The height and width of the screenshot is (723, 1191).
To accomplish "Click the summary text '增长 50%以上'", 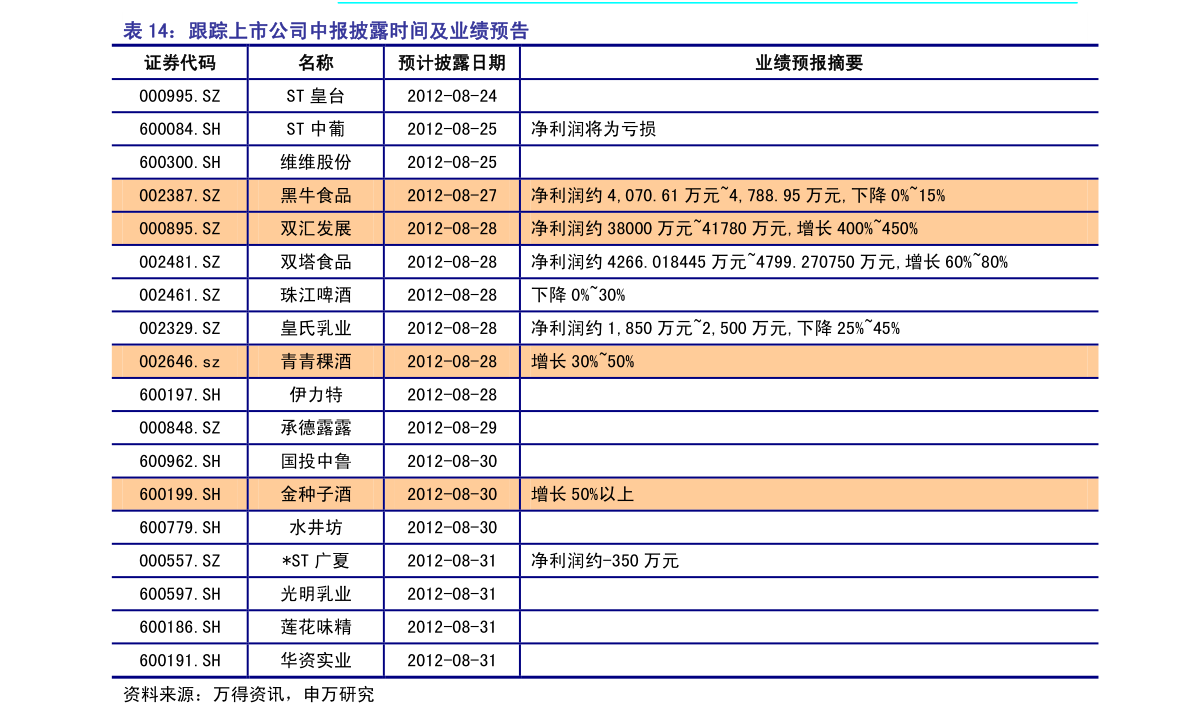I will pos(583,494).
